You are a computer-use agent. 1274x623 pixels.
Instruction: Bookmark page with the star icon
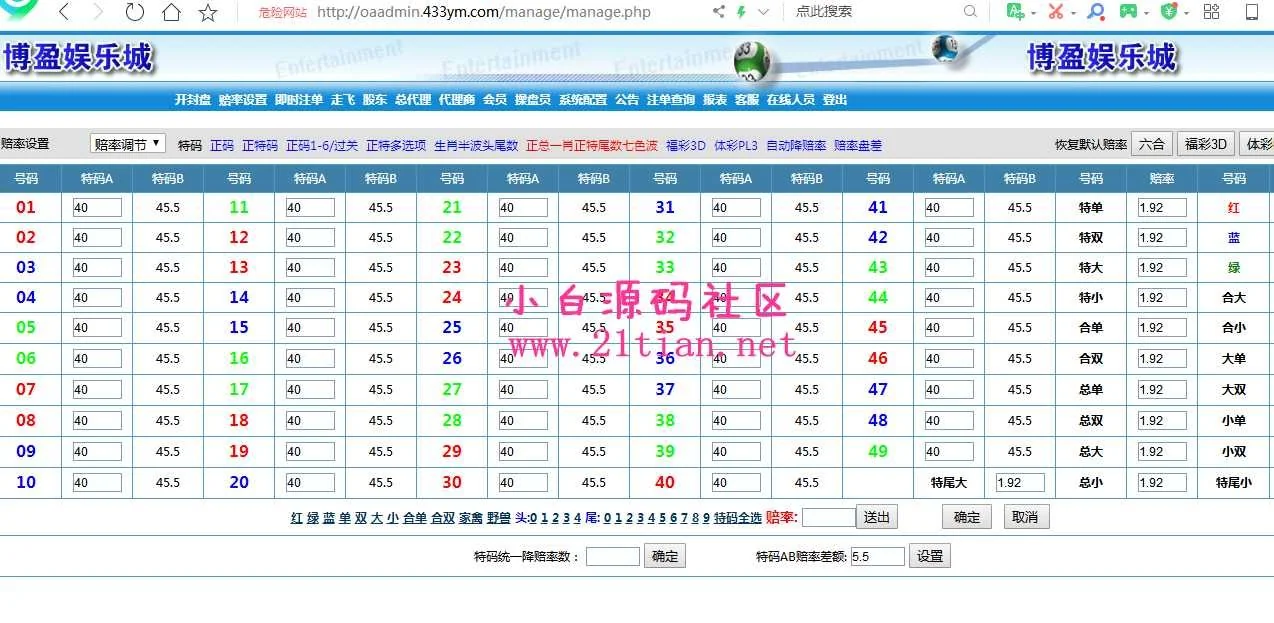click(208, 13)
